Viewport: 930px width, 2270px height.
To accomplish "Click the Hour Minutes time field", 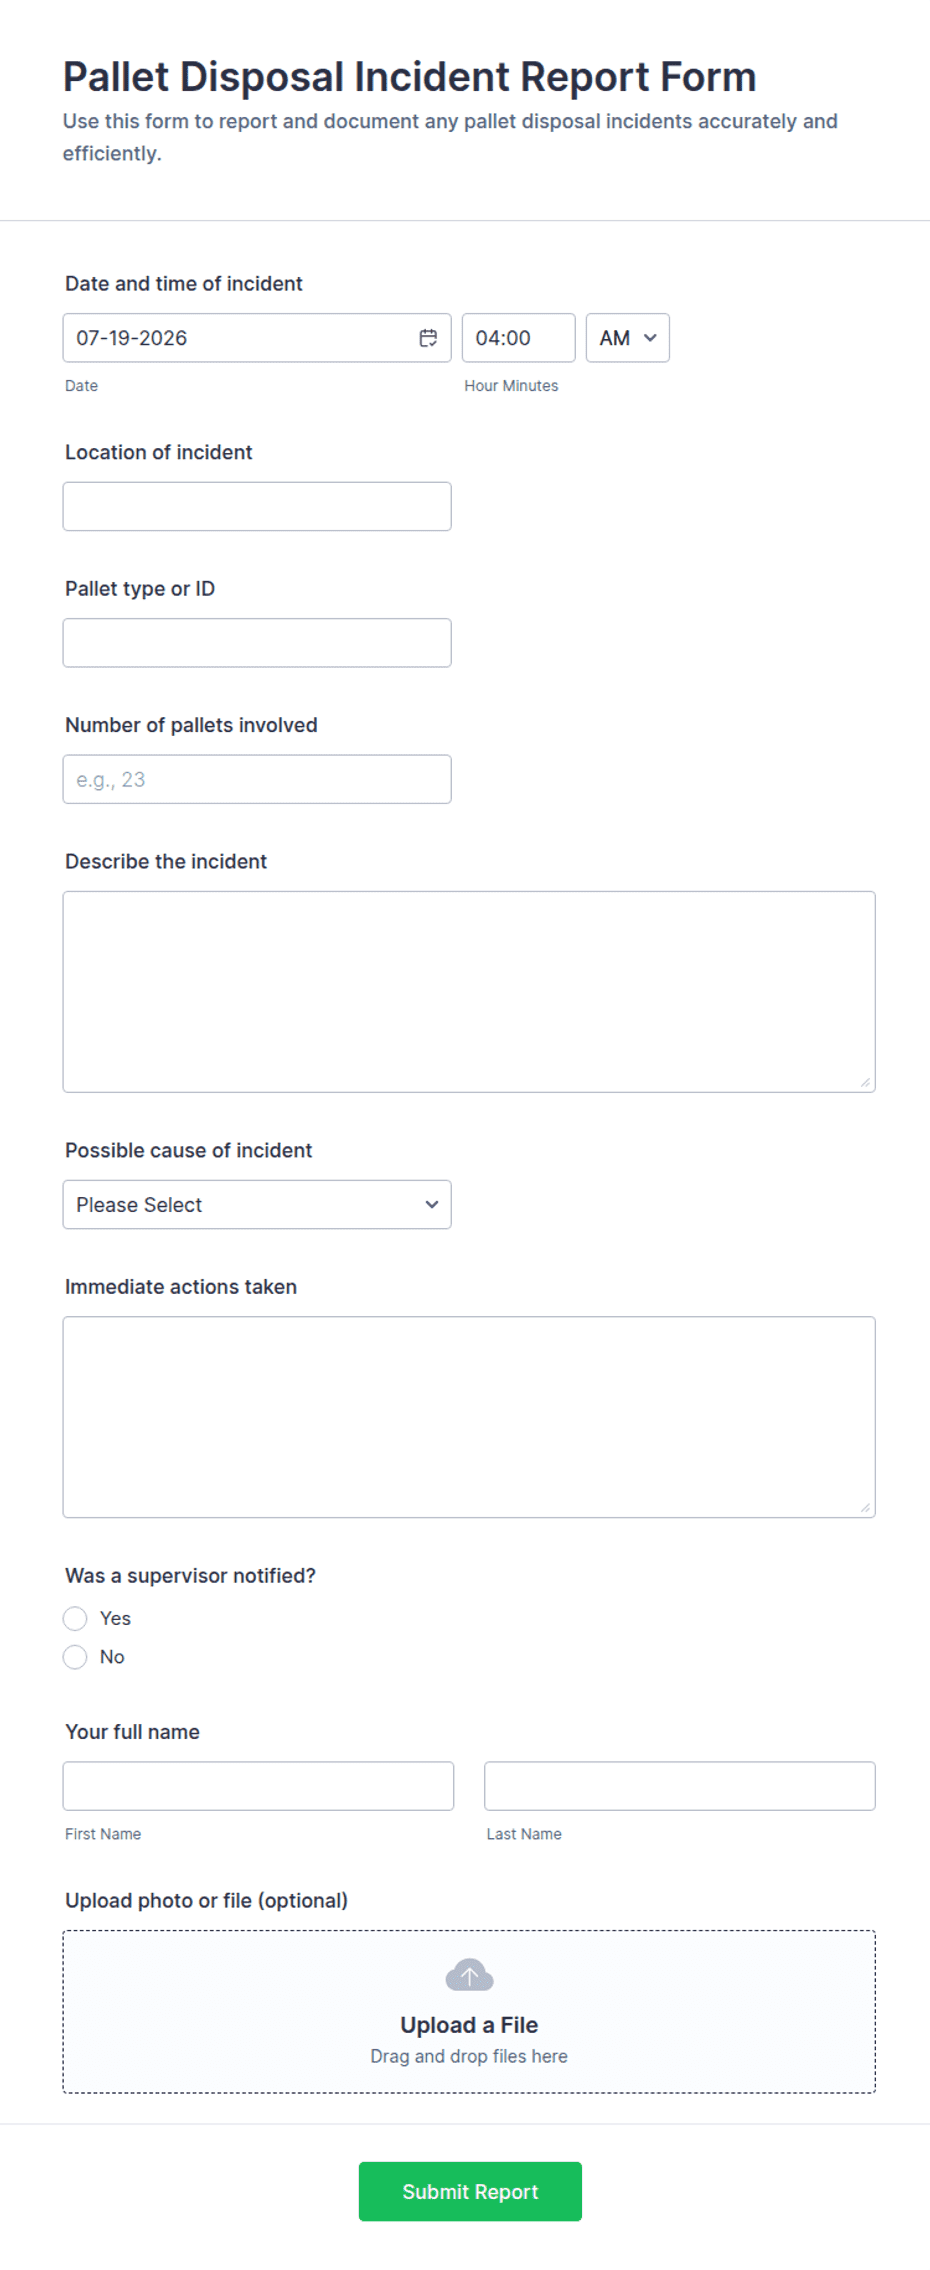I will point(518,338).
